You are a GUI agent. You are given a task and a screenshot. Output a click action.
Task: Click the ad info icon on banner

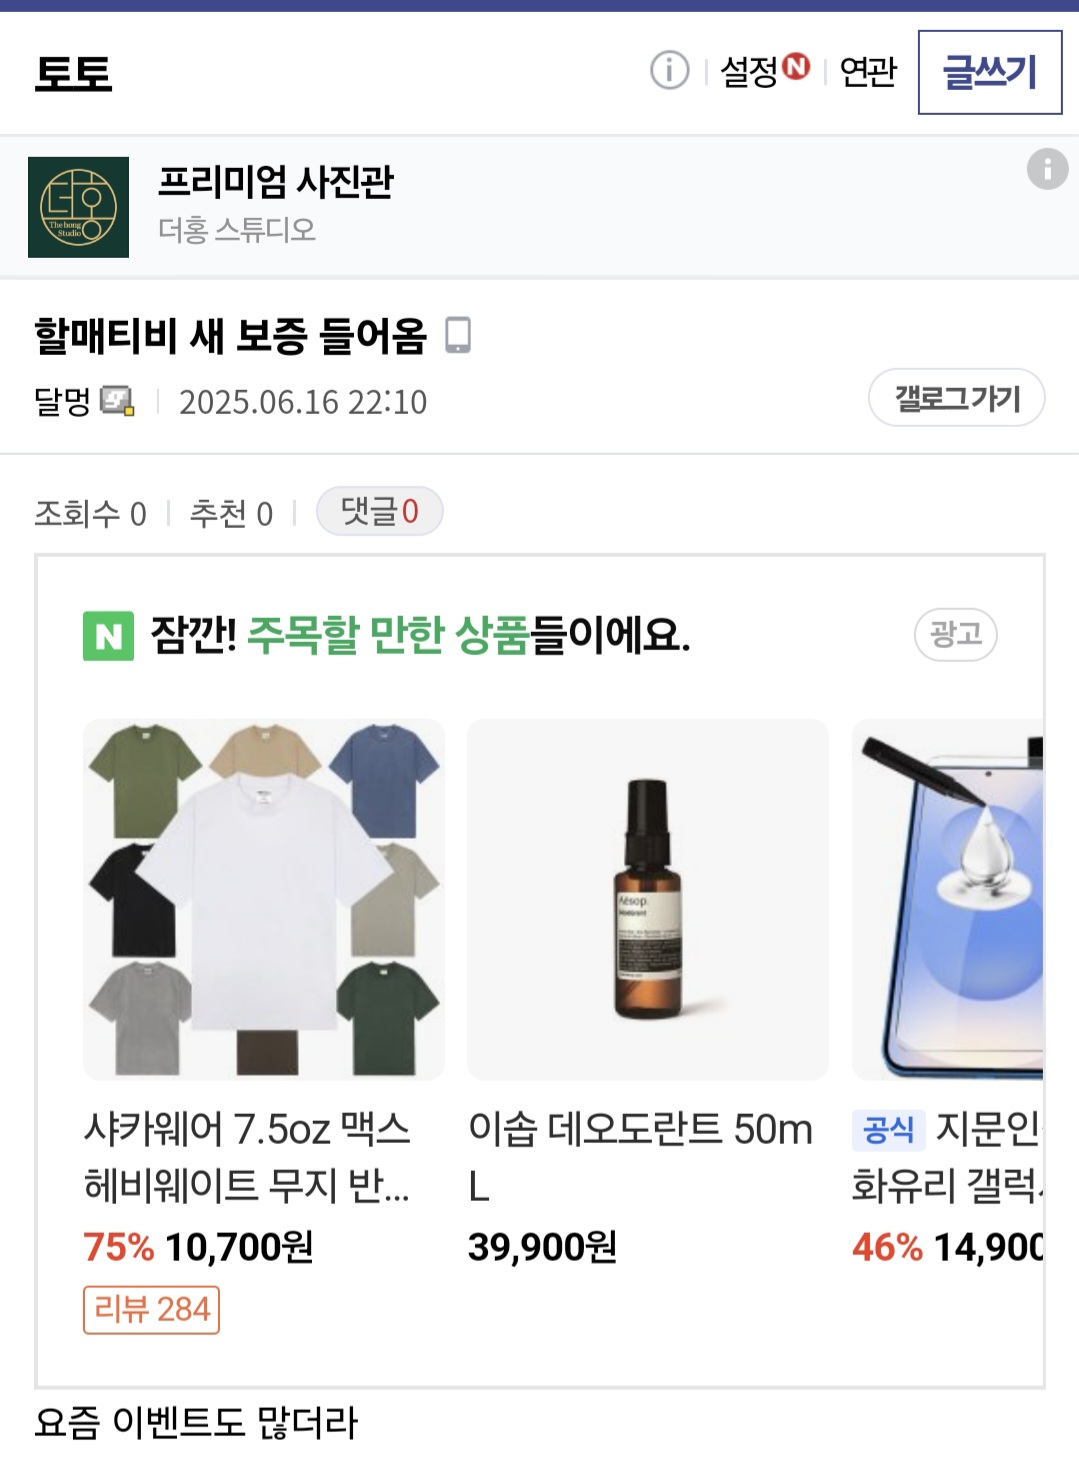coord(1047,169)
